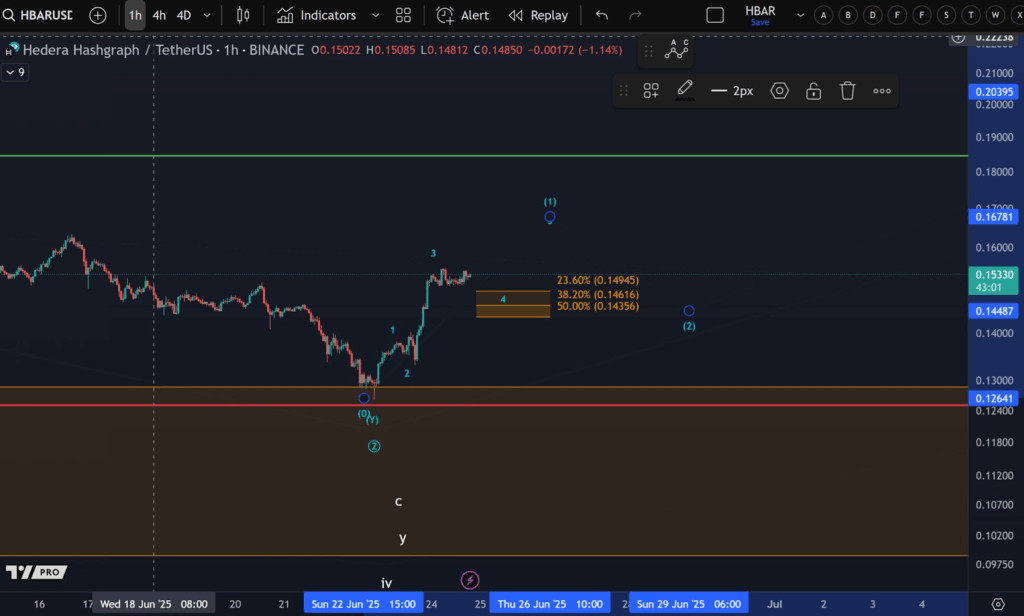Viewport: 1024px width, 616px height.
Task: Click the green horizontal line
Action: point(483,155)
